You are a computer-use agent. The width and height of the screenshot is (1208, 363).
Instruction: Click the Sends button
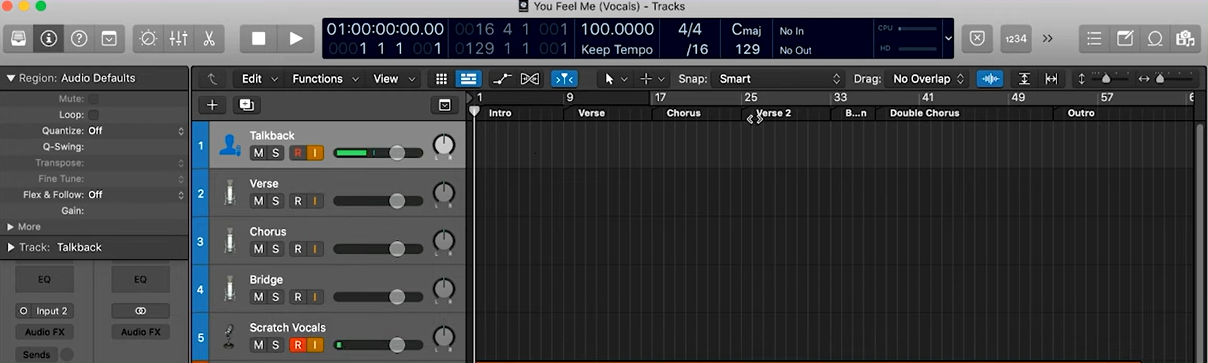pos(36,354)
